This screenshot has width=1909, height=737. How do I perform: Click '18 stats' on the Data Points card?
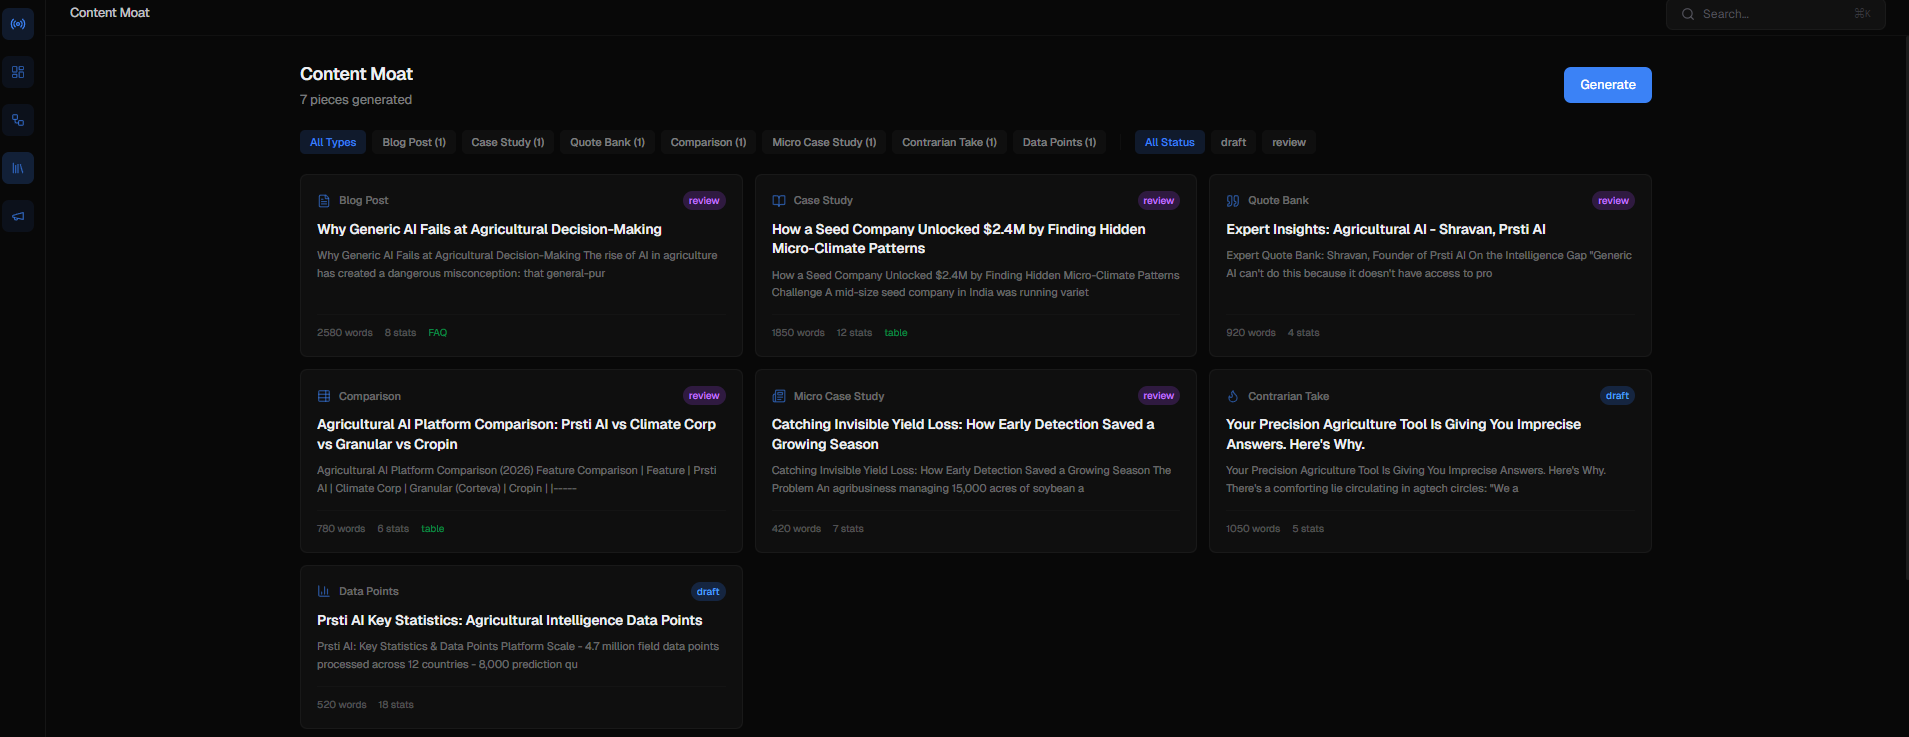[396, 705]
